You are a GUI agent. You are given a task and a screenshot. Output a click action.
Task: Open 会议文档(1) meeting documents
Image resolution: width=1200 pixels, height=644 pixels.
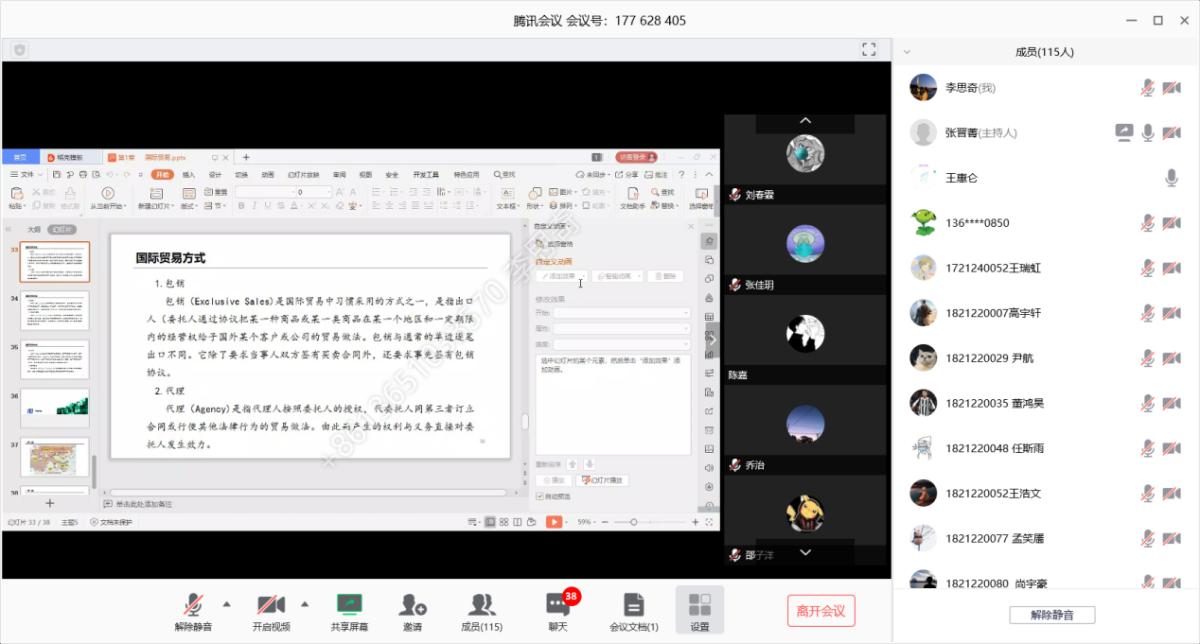click(x=633, y=609)
